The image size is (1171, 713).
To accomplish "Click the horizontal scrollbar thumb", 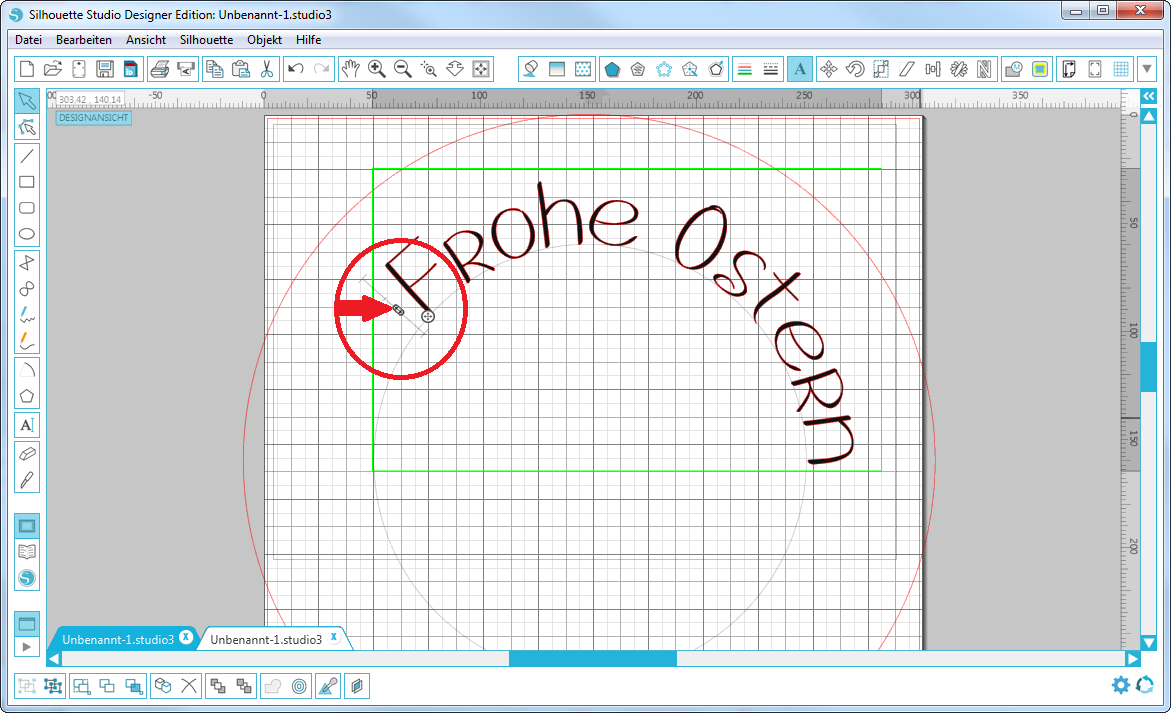I will click(x=592, y=659).
